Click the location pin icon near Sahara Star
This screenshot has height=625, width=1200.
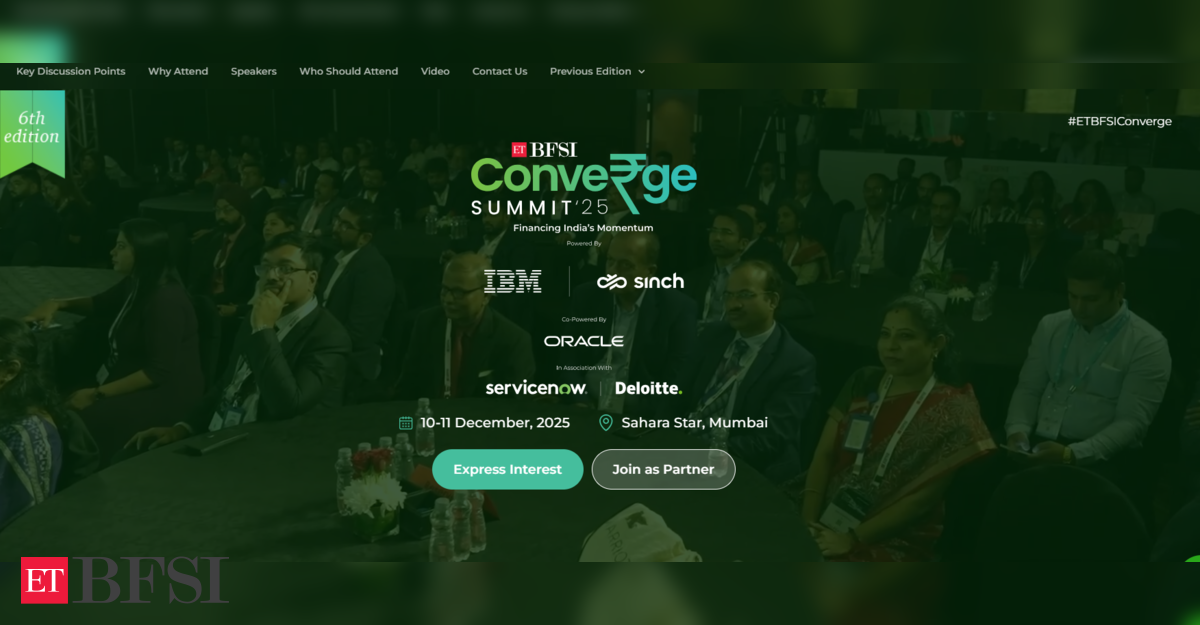click(605, 423)
